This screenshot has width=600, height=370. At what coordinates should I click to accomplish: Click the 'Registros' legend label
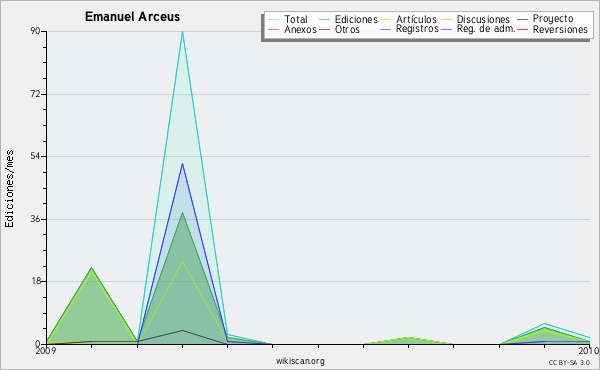tap(417, 29)
